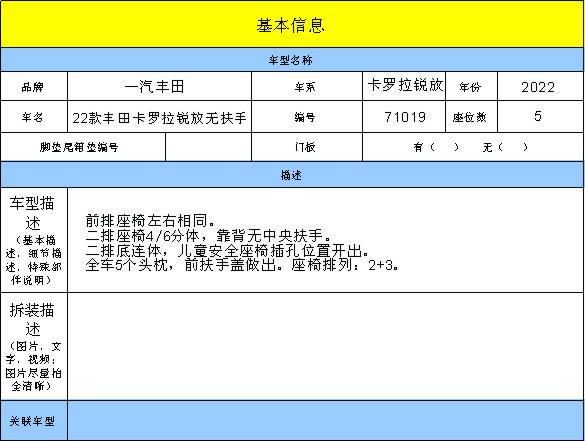Select the brand cell 一汽丰田

(x=159, y=86)
